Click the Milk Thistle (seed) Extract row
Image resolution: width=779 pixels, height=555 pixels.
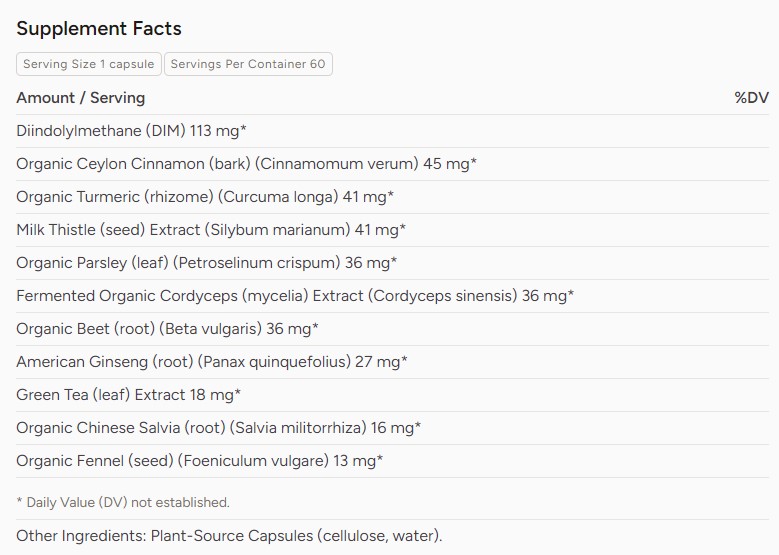pyautogui.click(x=211, y=230)
